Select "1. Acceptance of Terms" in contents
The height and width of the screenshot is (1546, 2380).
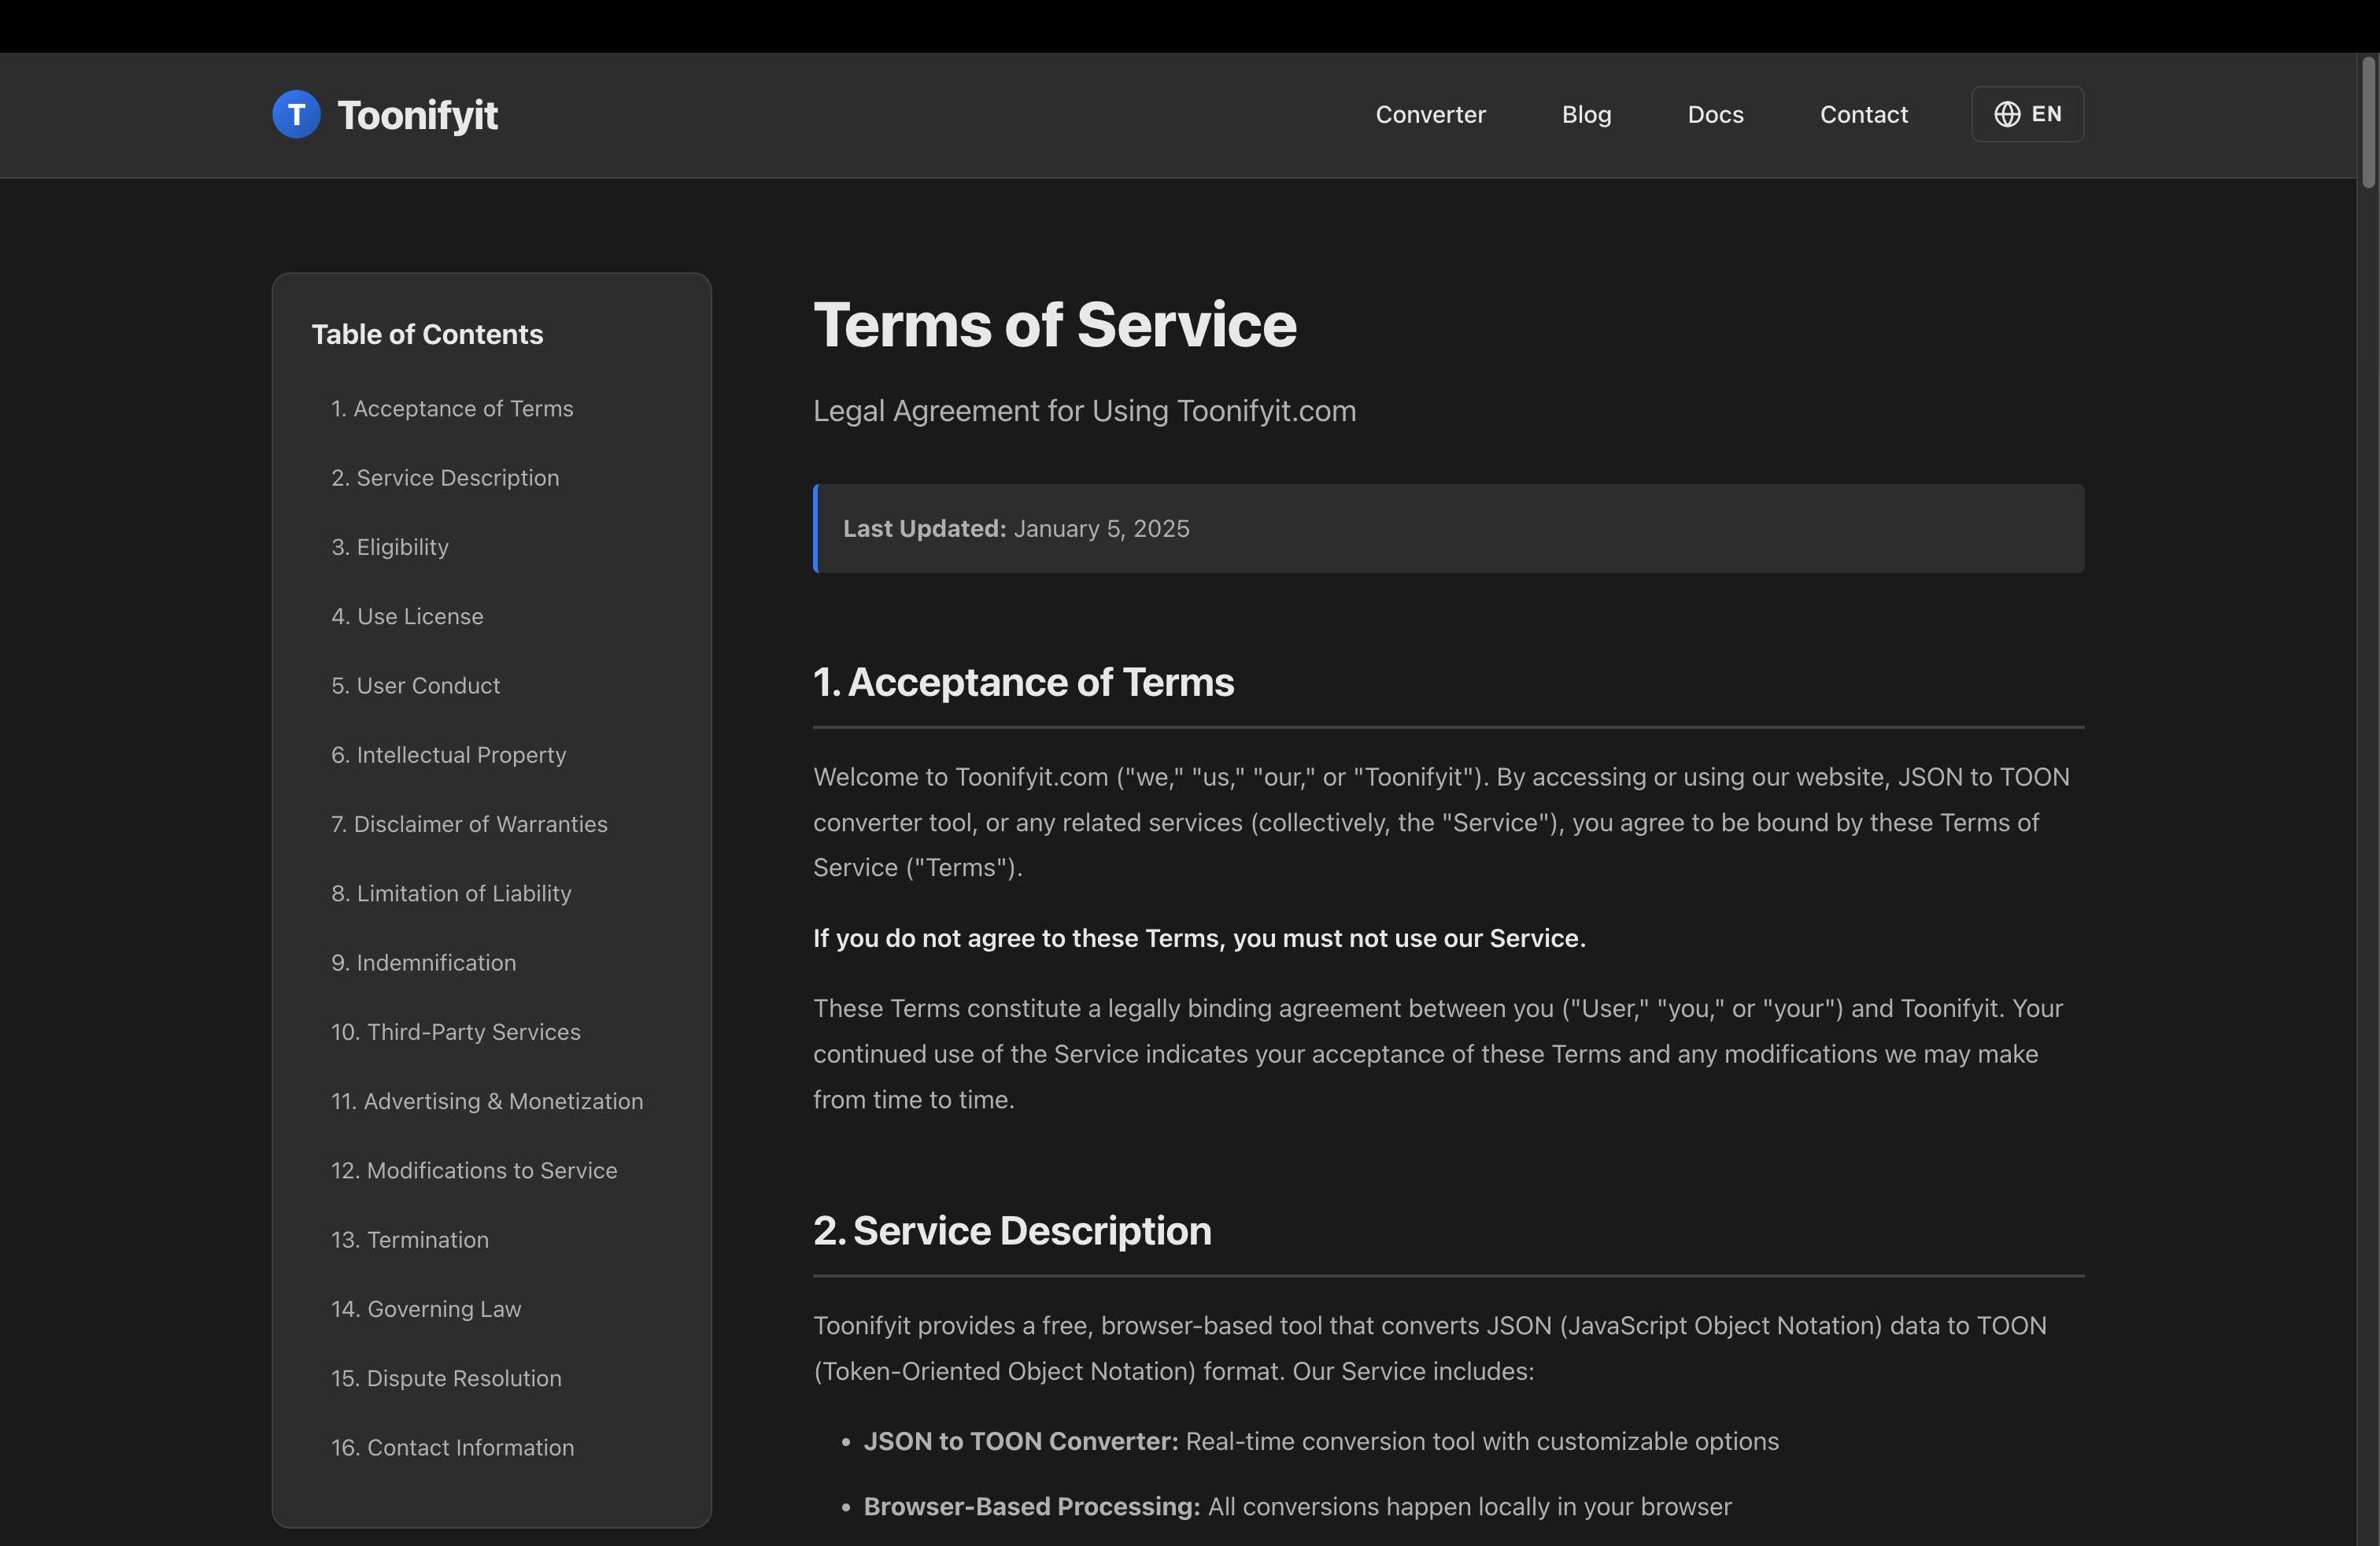[452, 408]
